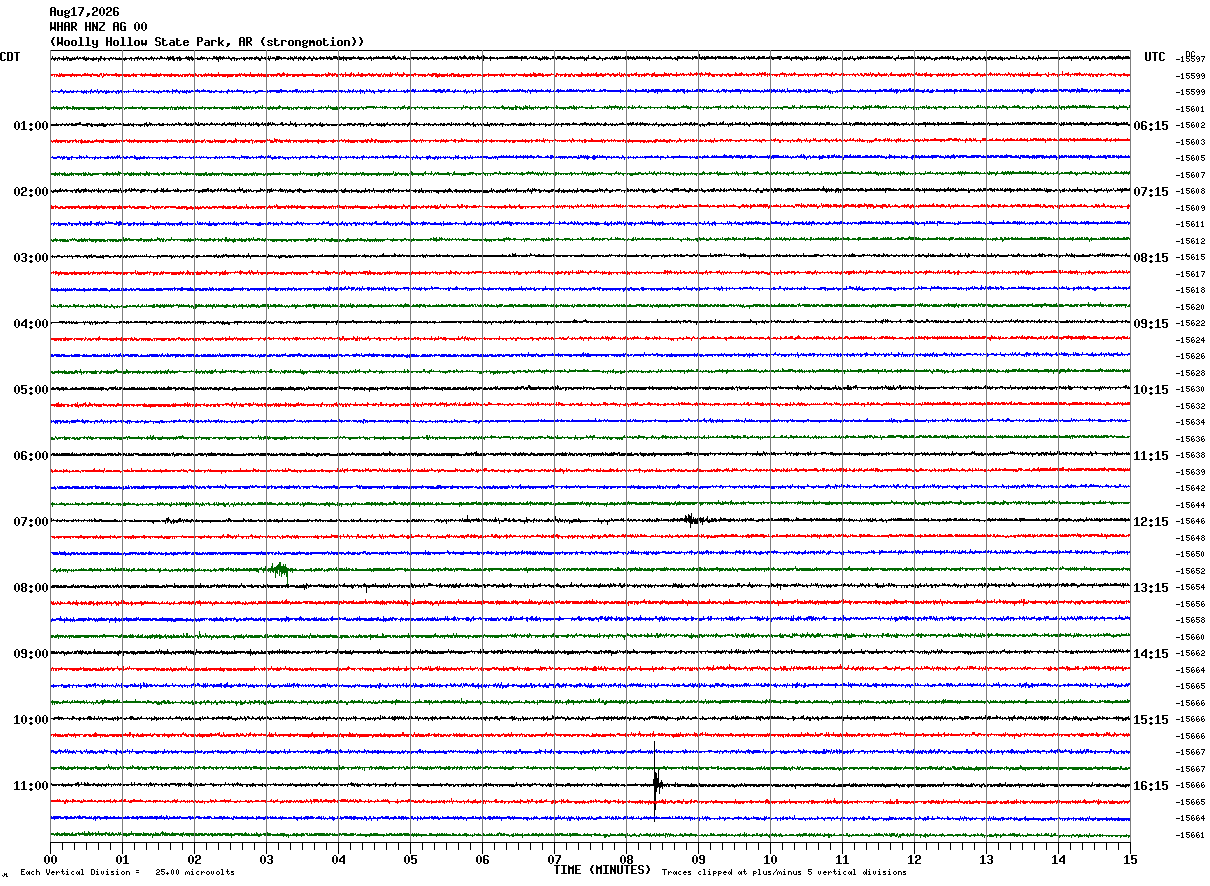Click the TIME (MINUTES) axis label
Viewport: 1210px width, 886px height.
(602, 870)
